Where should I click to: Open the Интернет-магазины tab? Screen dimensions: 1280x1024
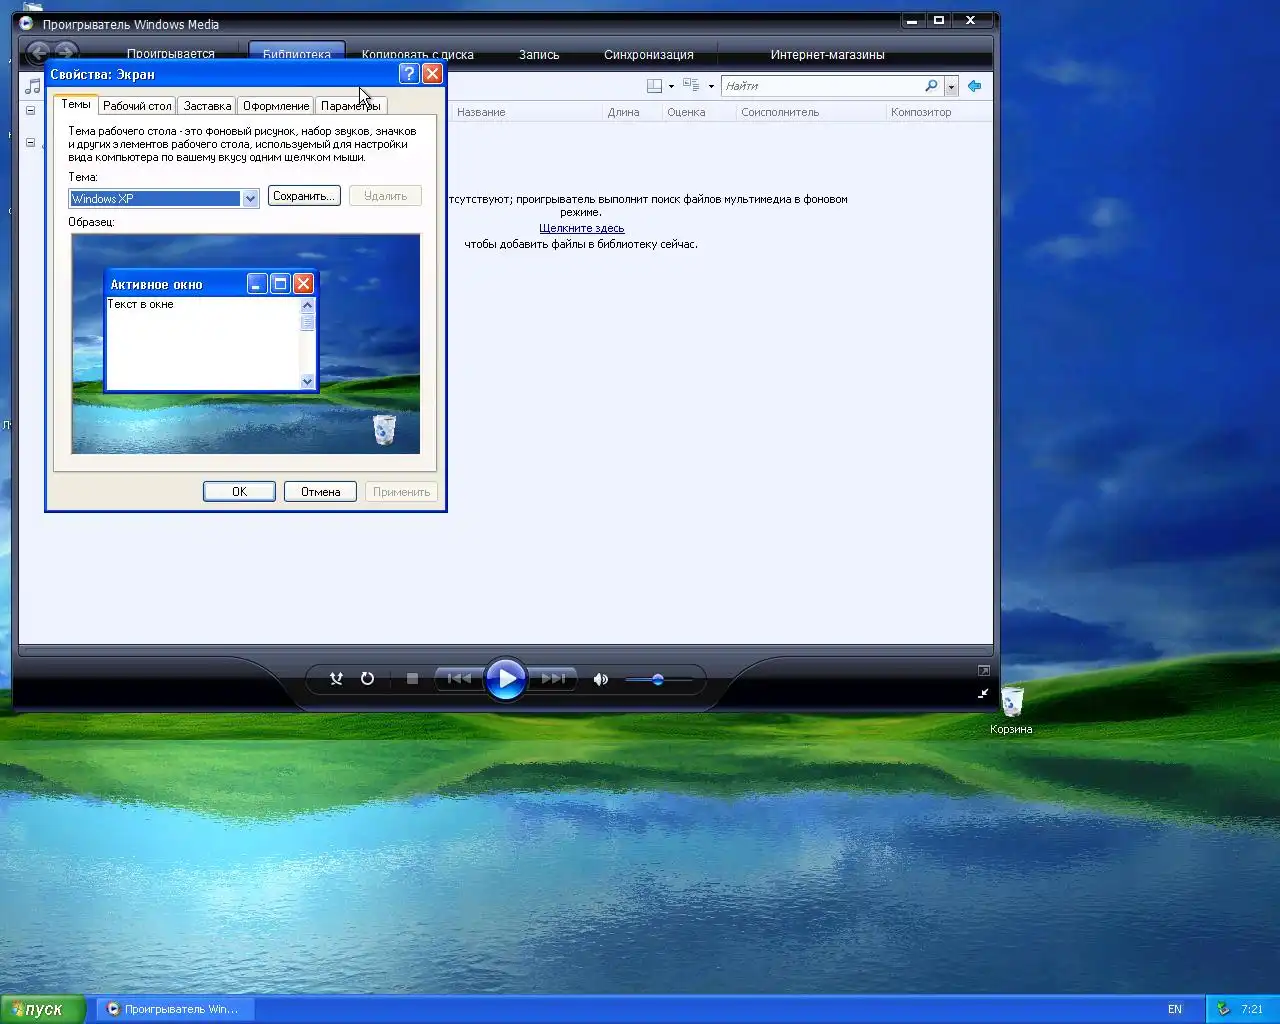pos(828,54)
